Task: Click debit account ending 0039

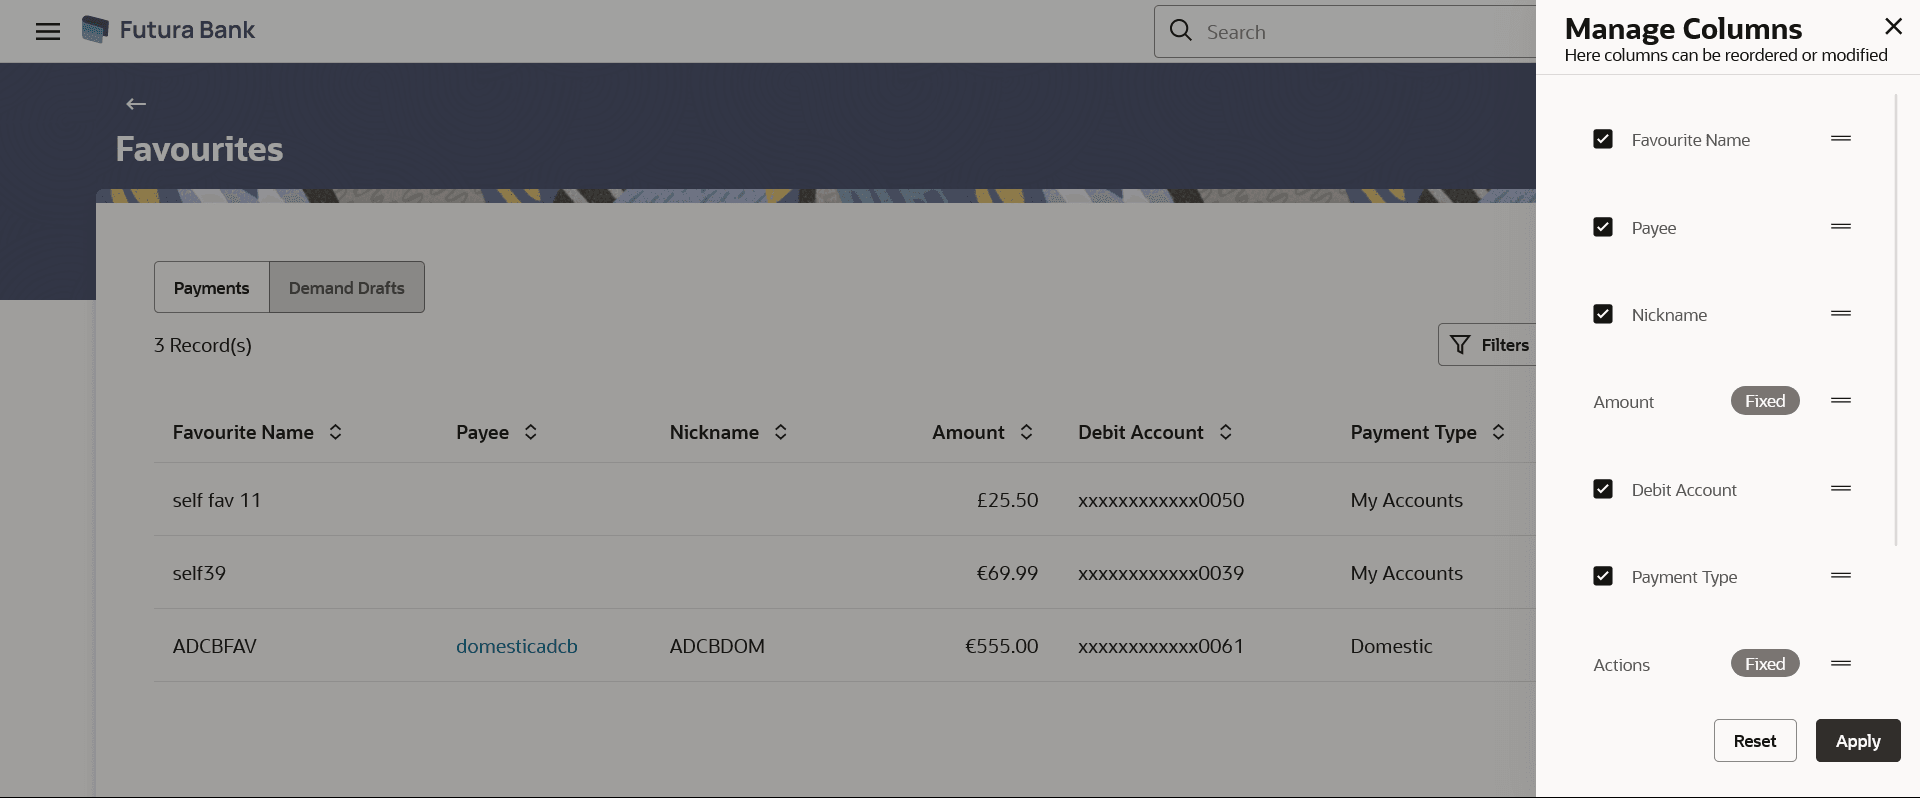Action: click(1161, 573)
